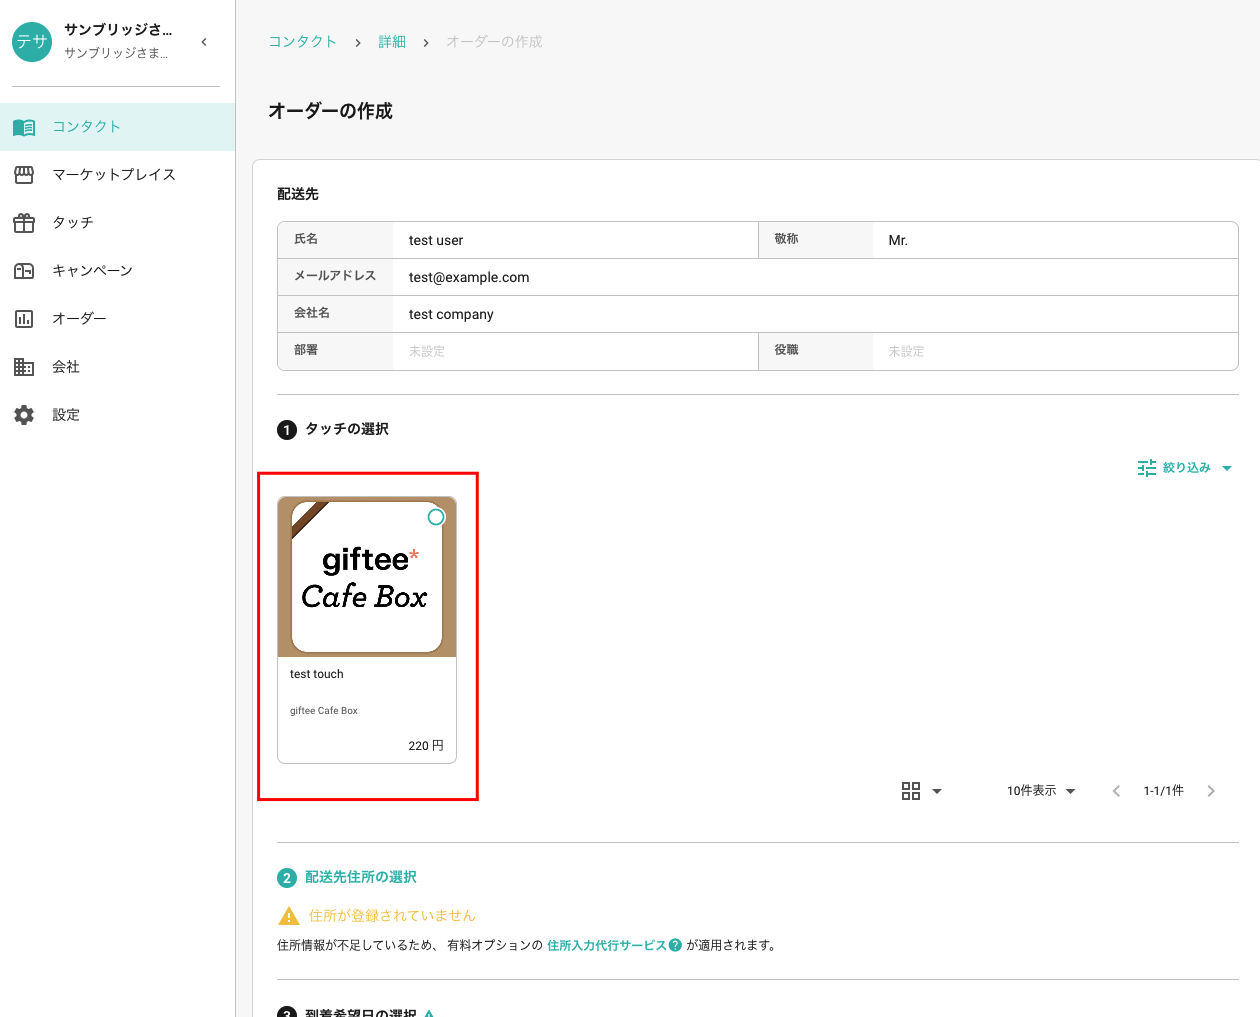This screenshot has height=1017, width=1260.
Task: Click the キャンペーン mailbox icon
Action: tap(24, 271)
